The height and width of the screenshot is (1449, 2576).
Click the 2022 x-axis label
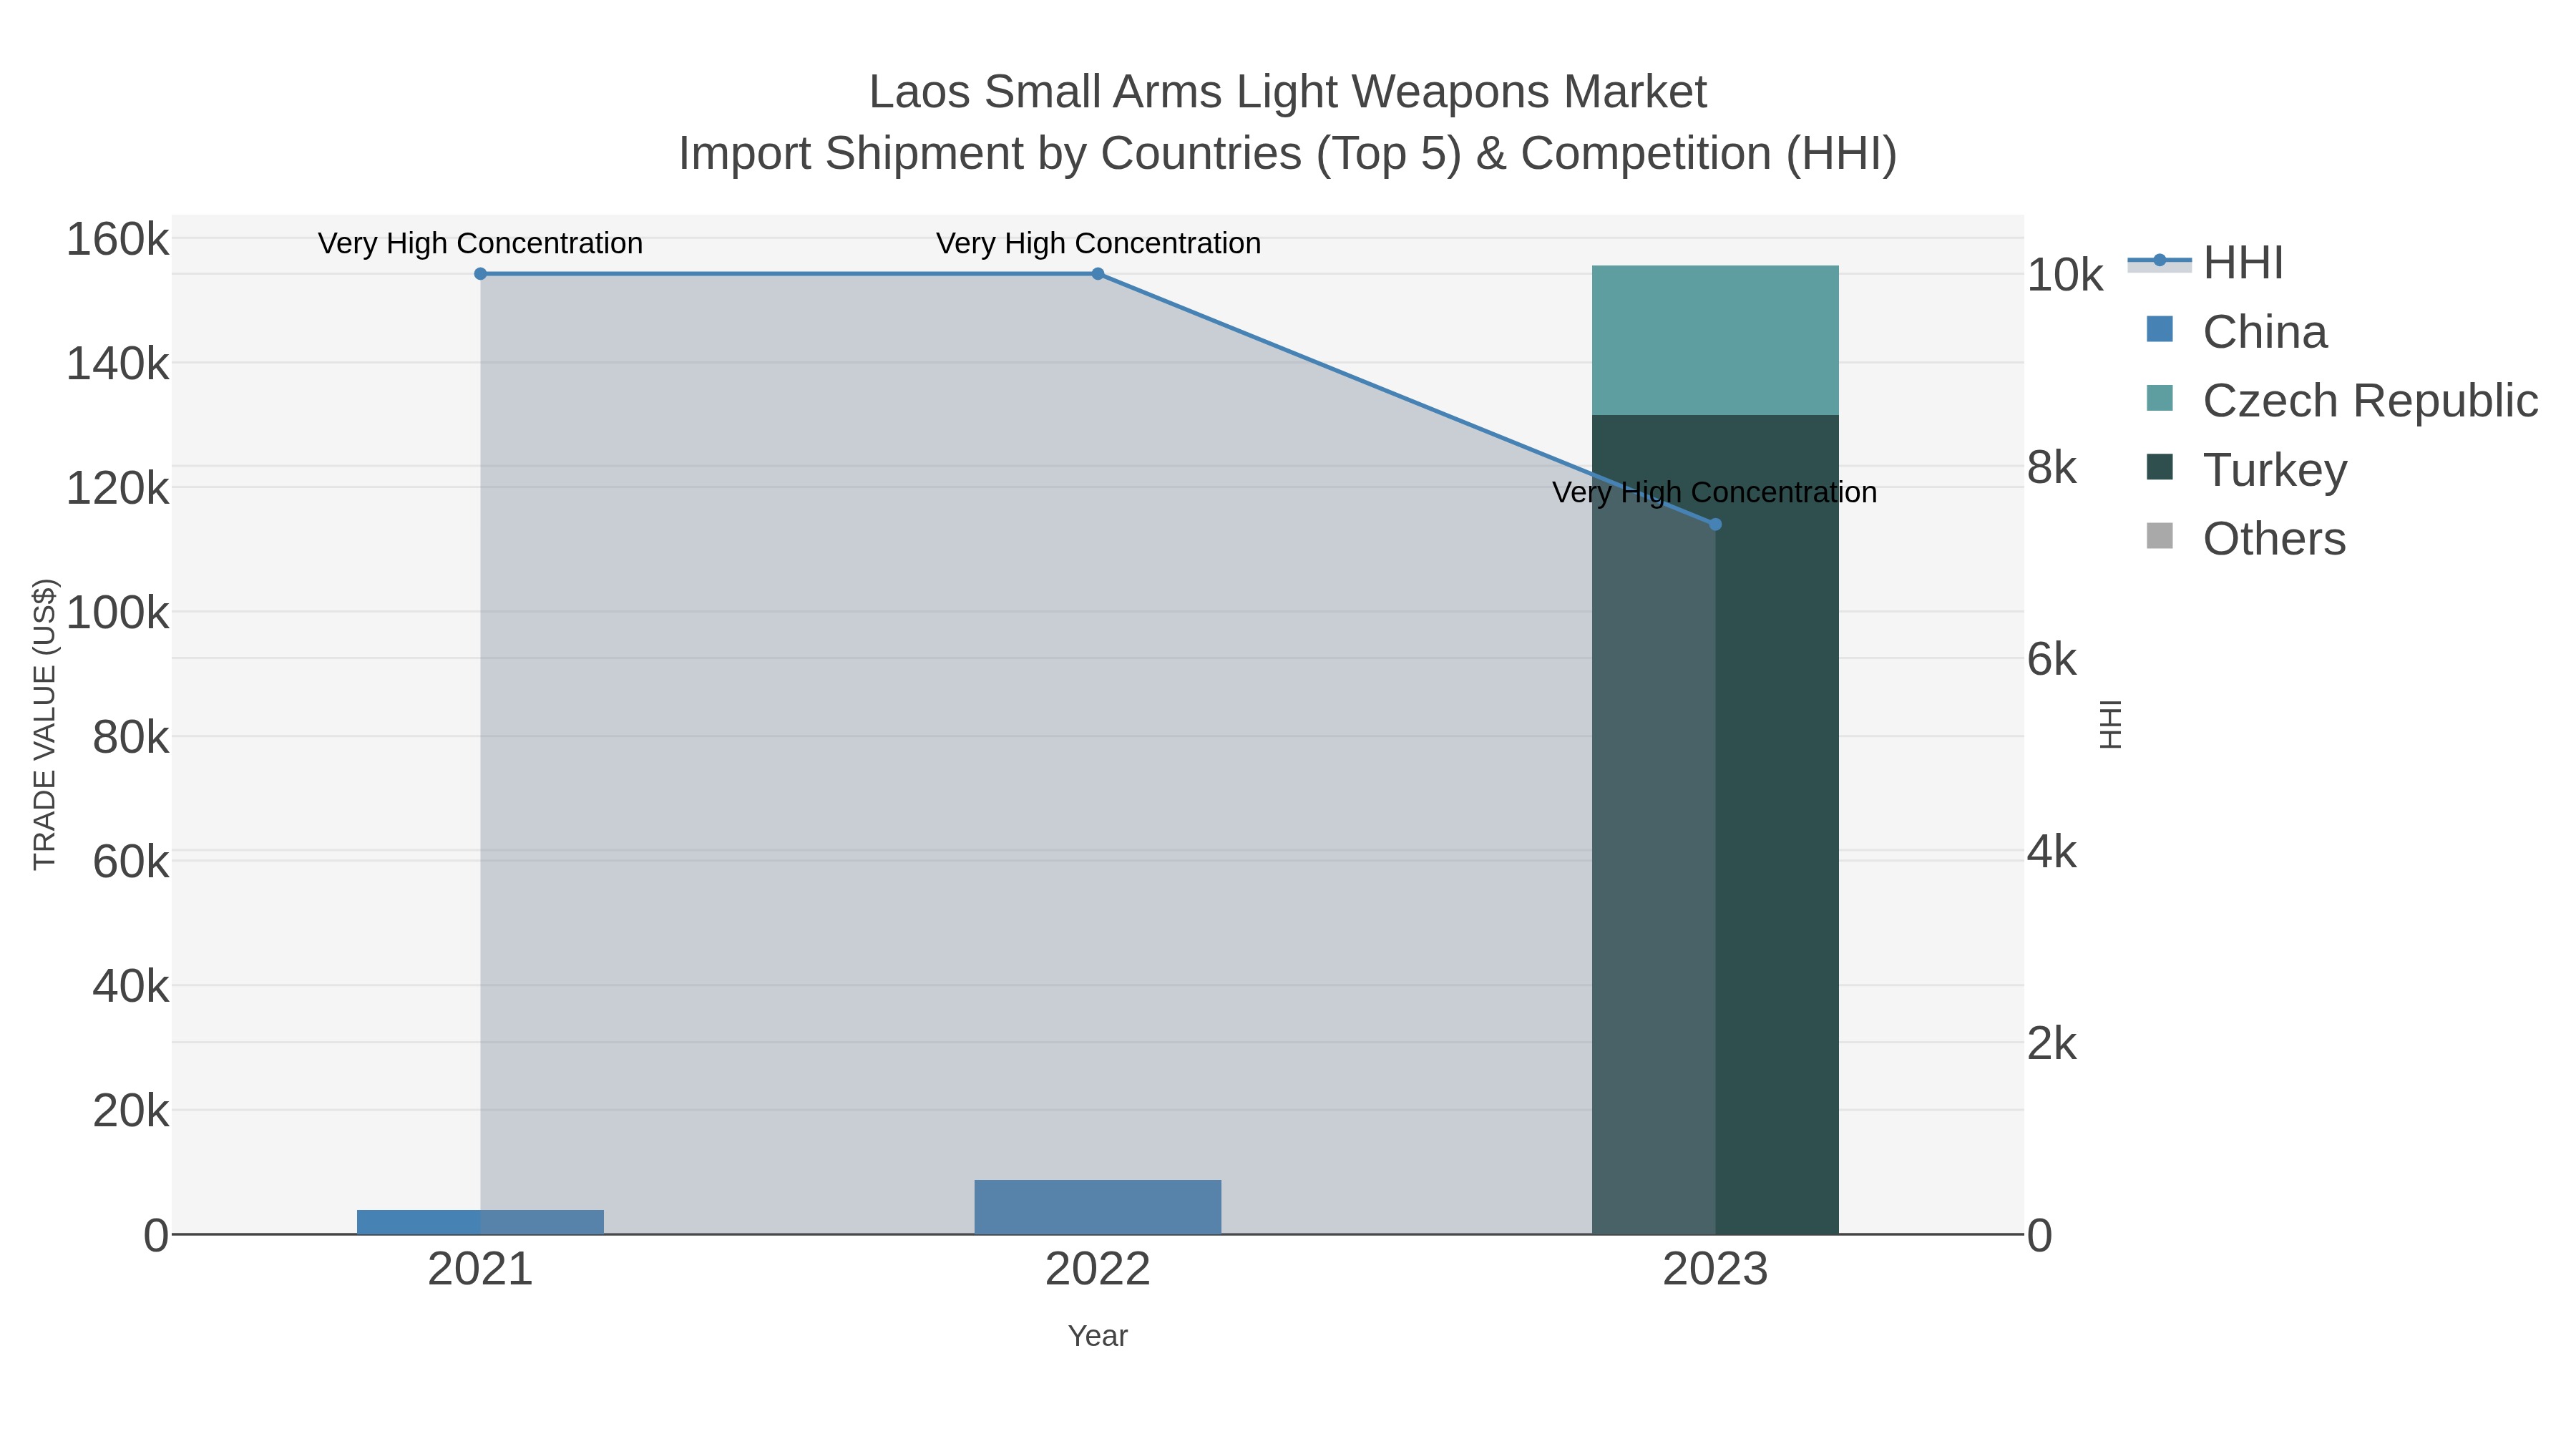click(x=1098, y=1270)
